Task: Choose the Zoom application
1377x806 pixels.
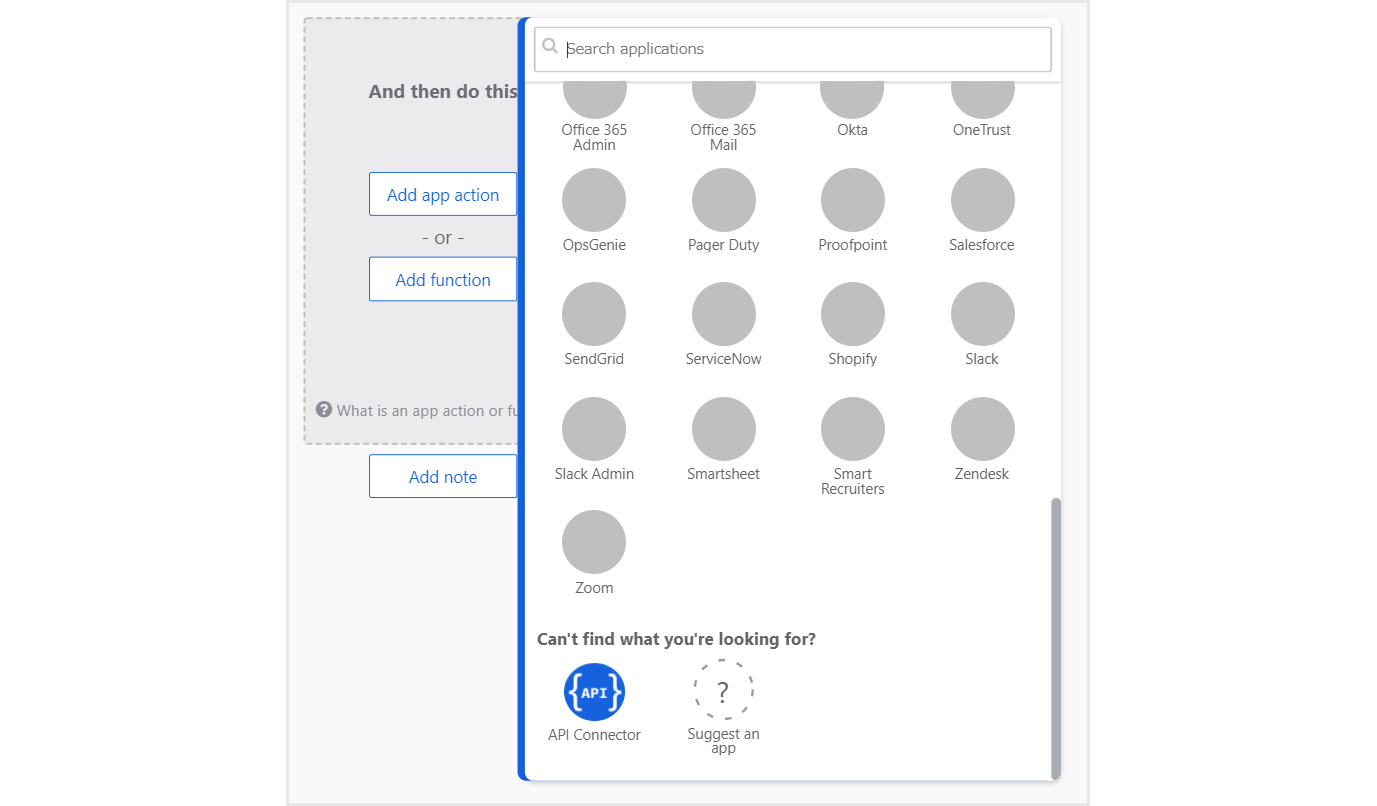Action: coord(594,542)
